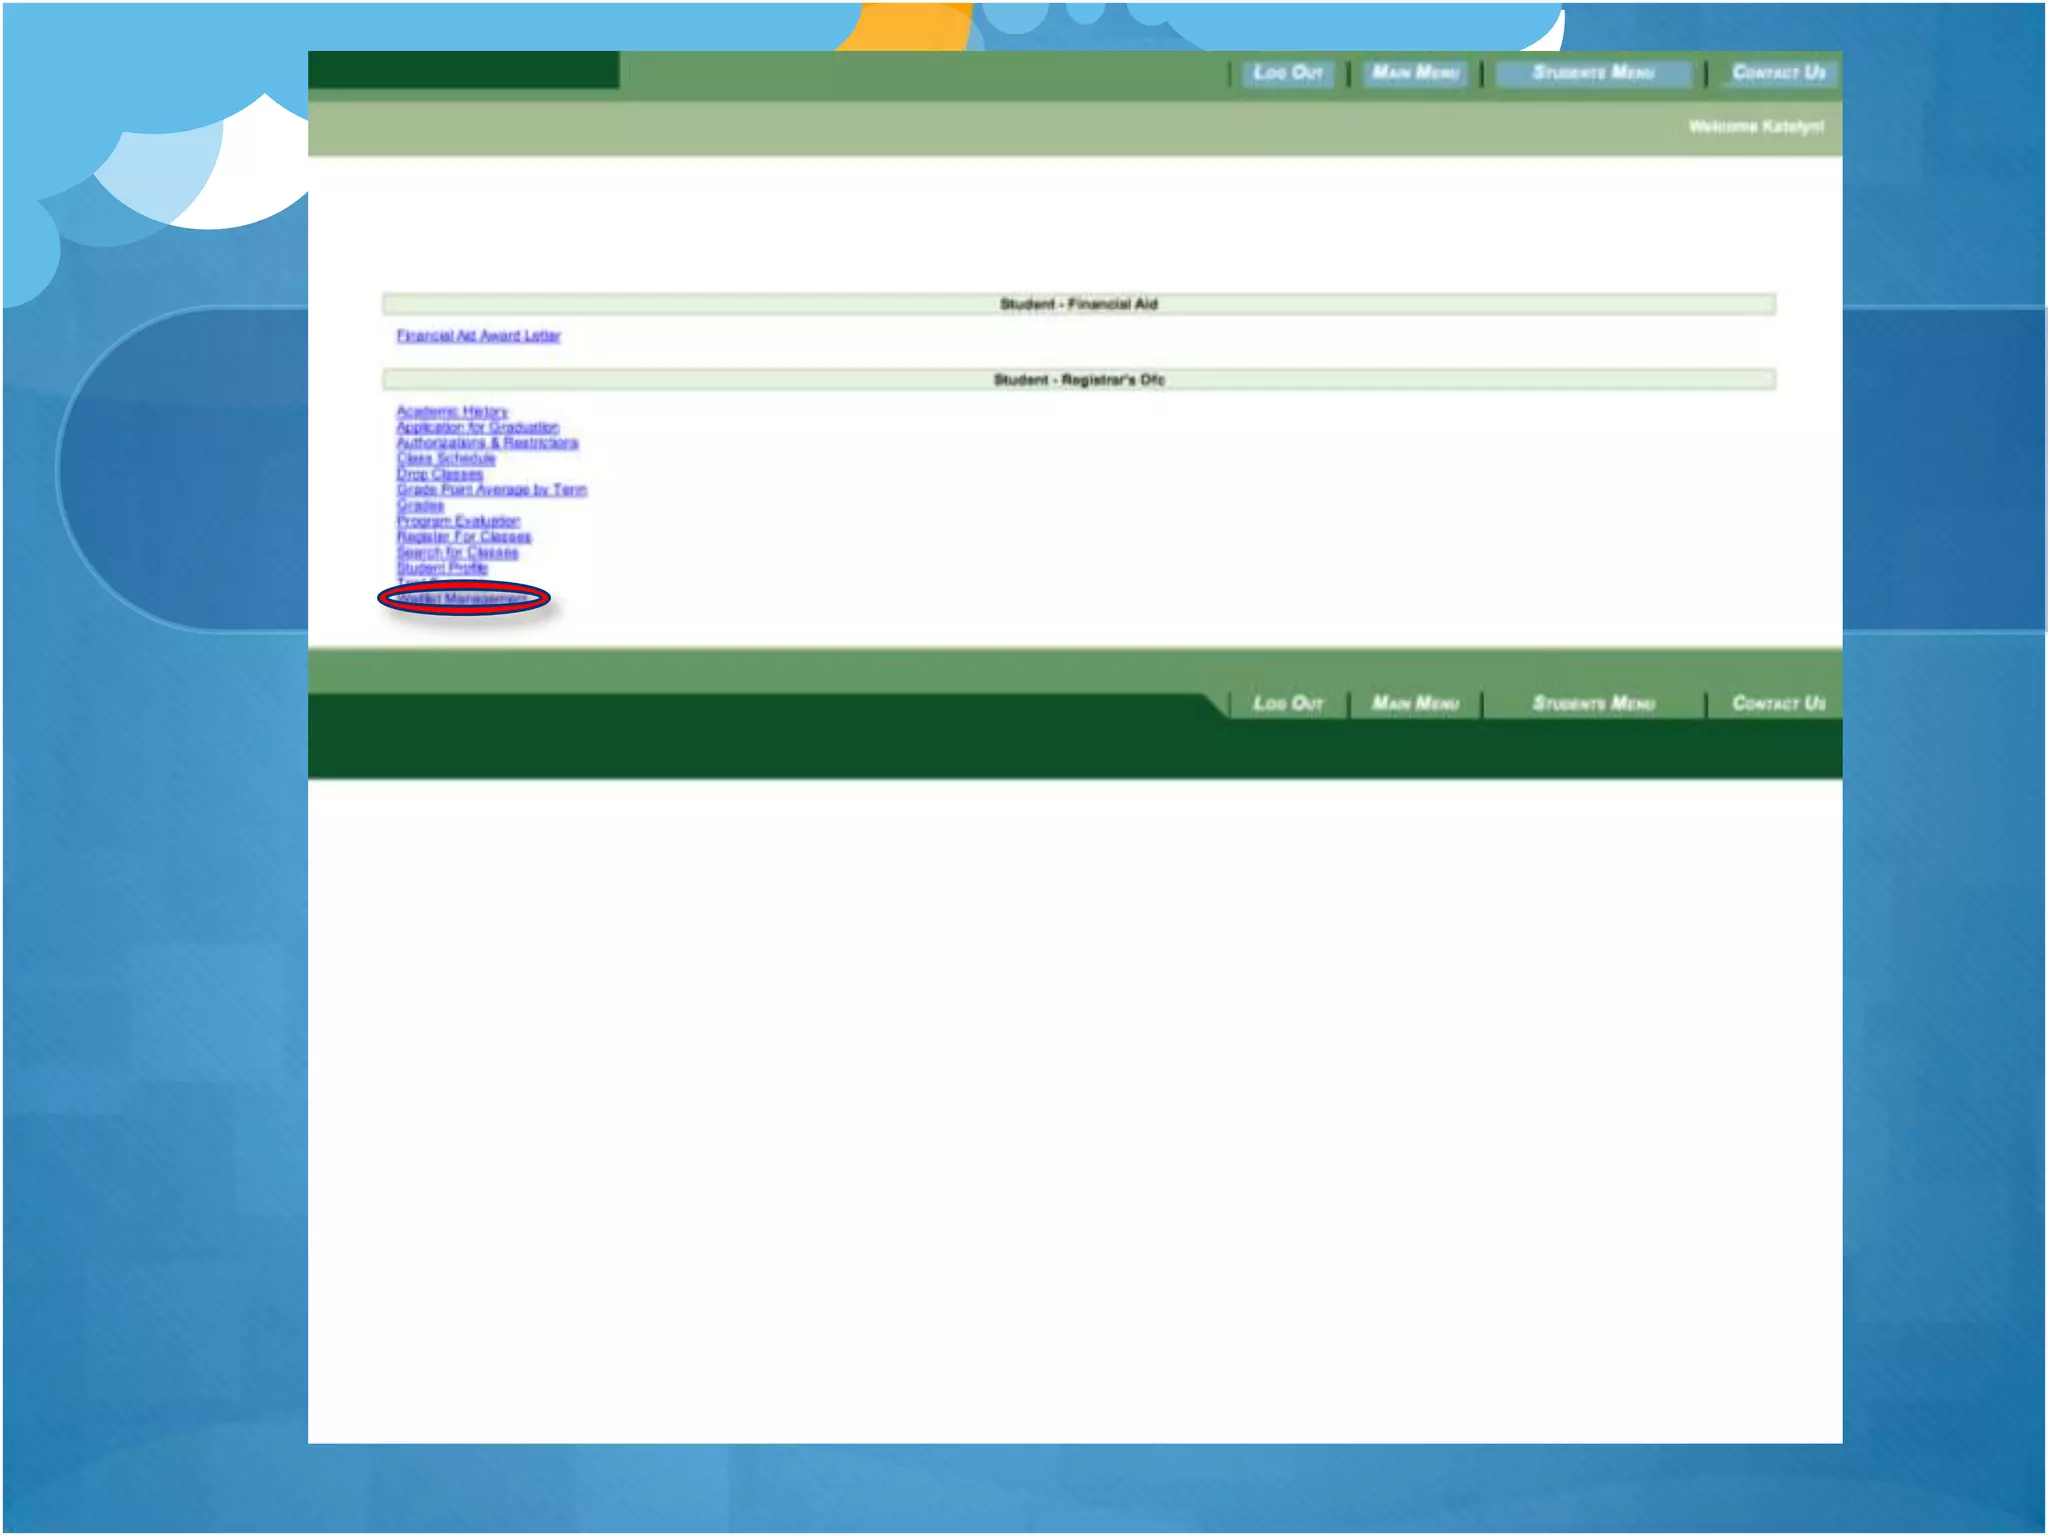2048x1536 pixels.
Task: Click Log Out in the footer bar
Action: pos(1288,704)
